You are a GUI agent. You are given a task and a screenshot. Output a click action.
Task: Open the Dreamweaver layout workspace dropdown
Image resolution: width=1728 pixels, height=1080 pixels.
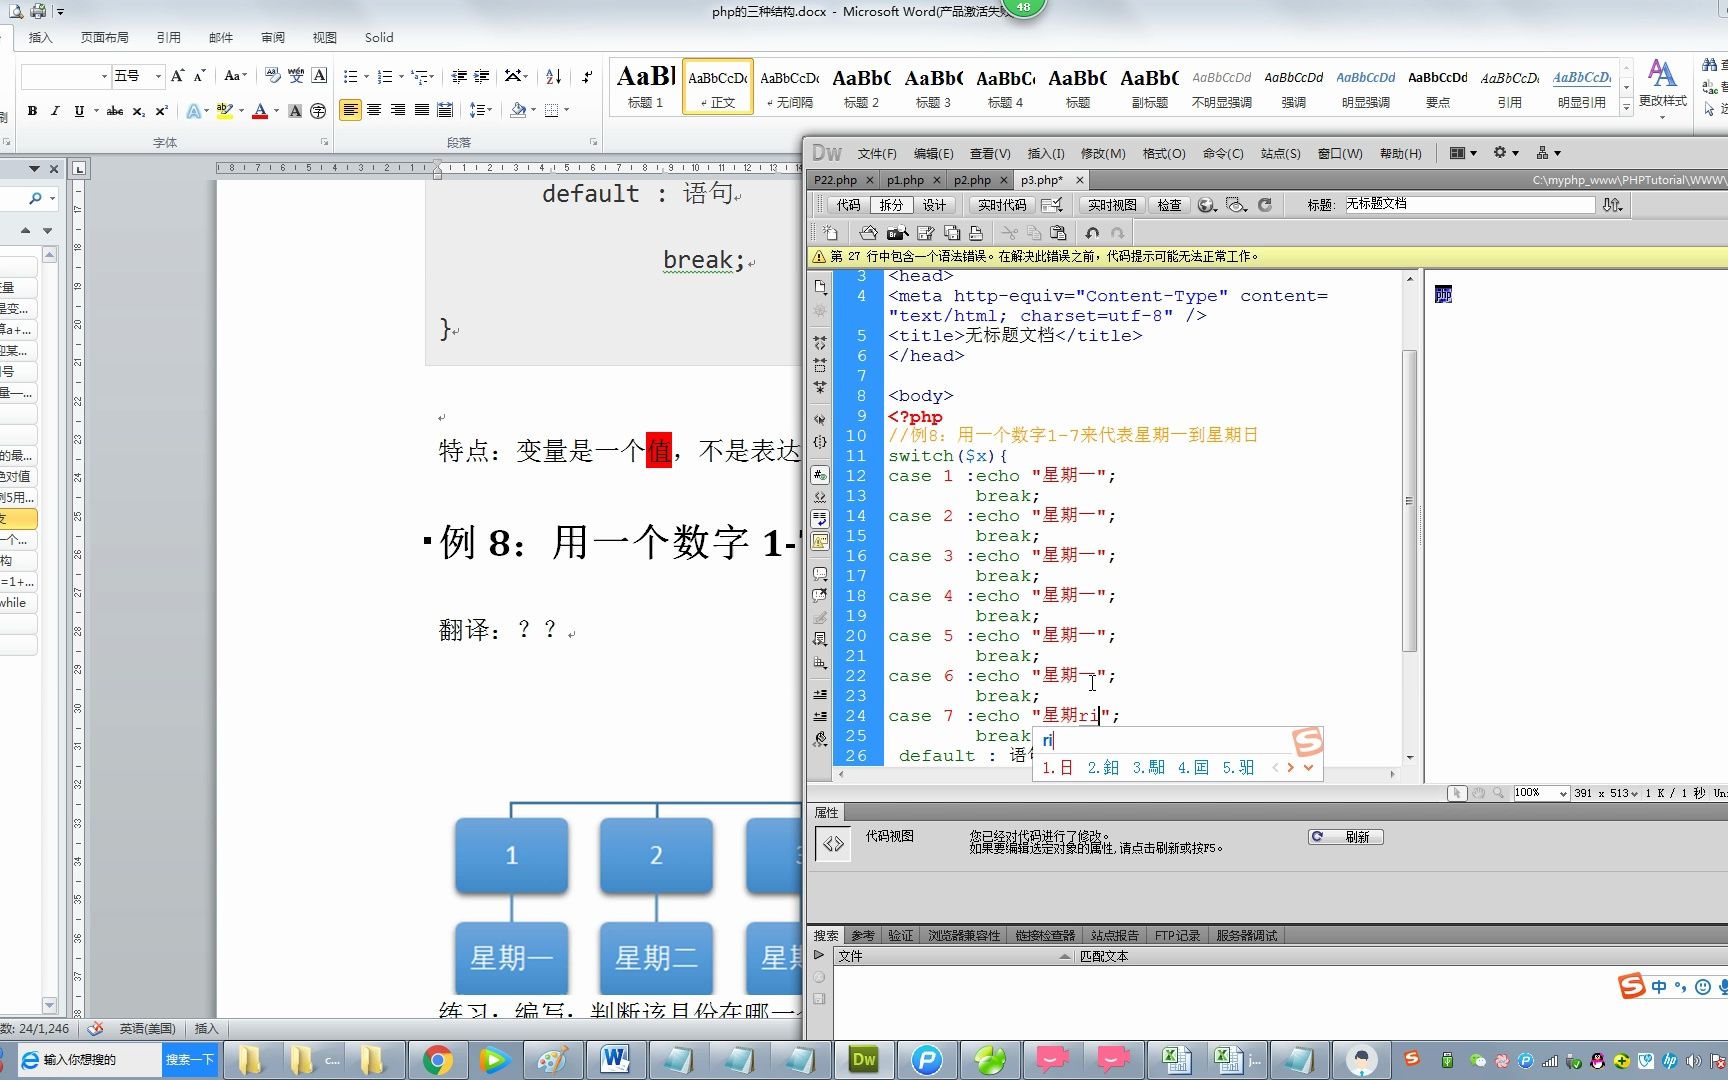1463,153
